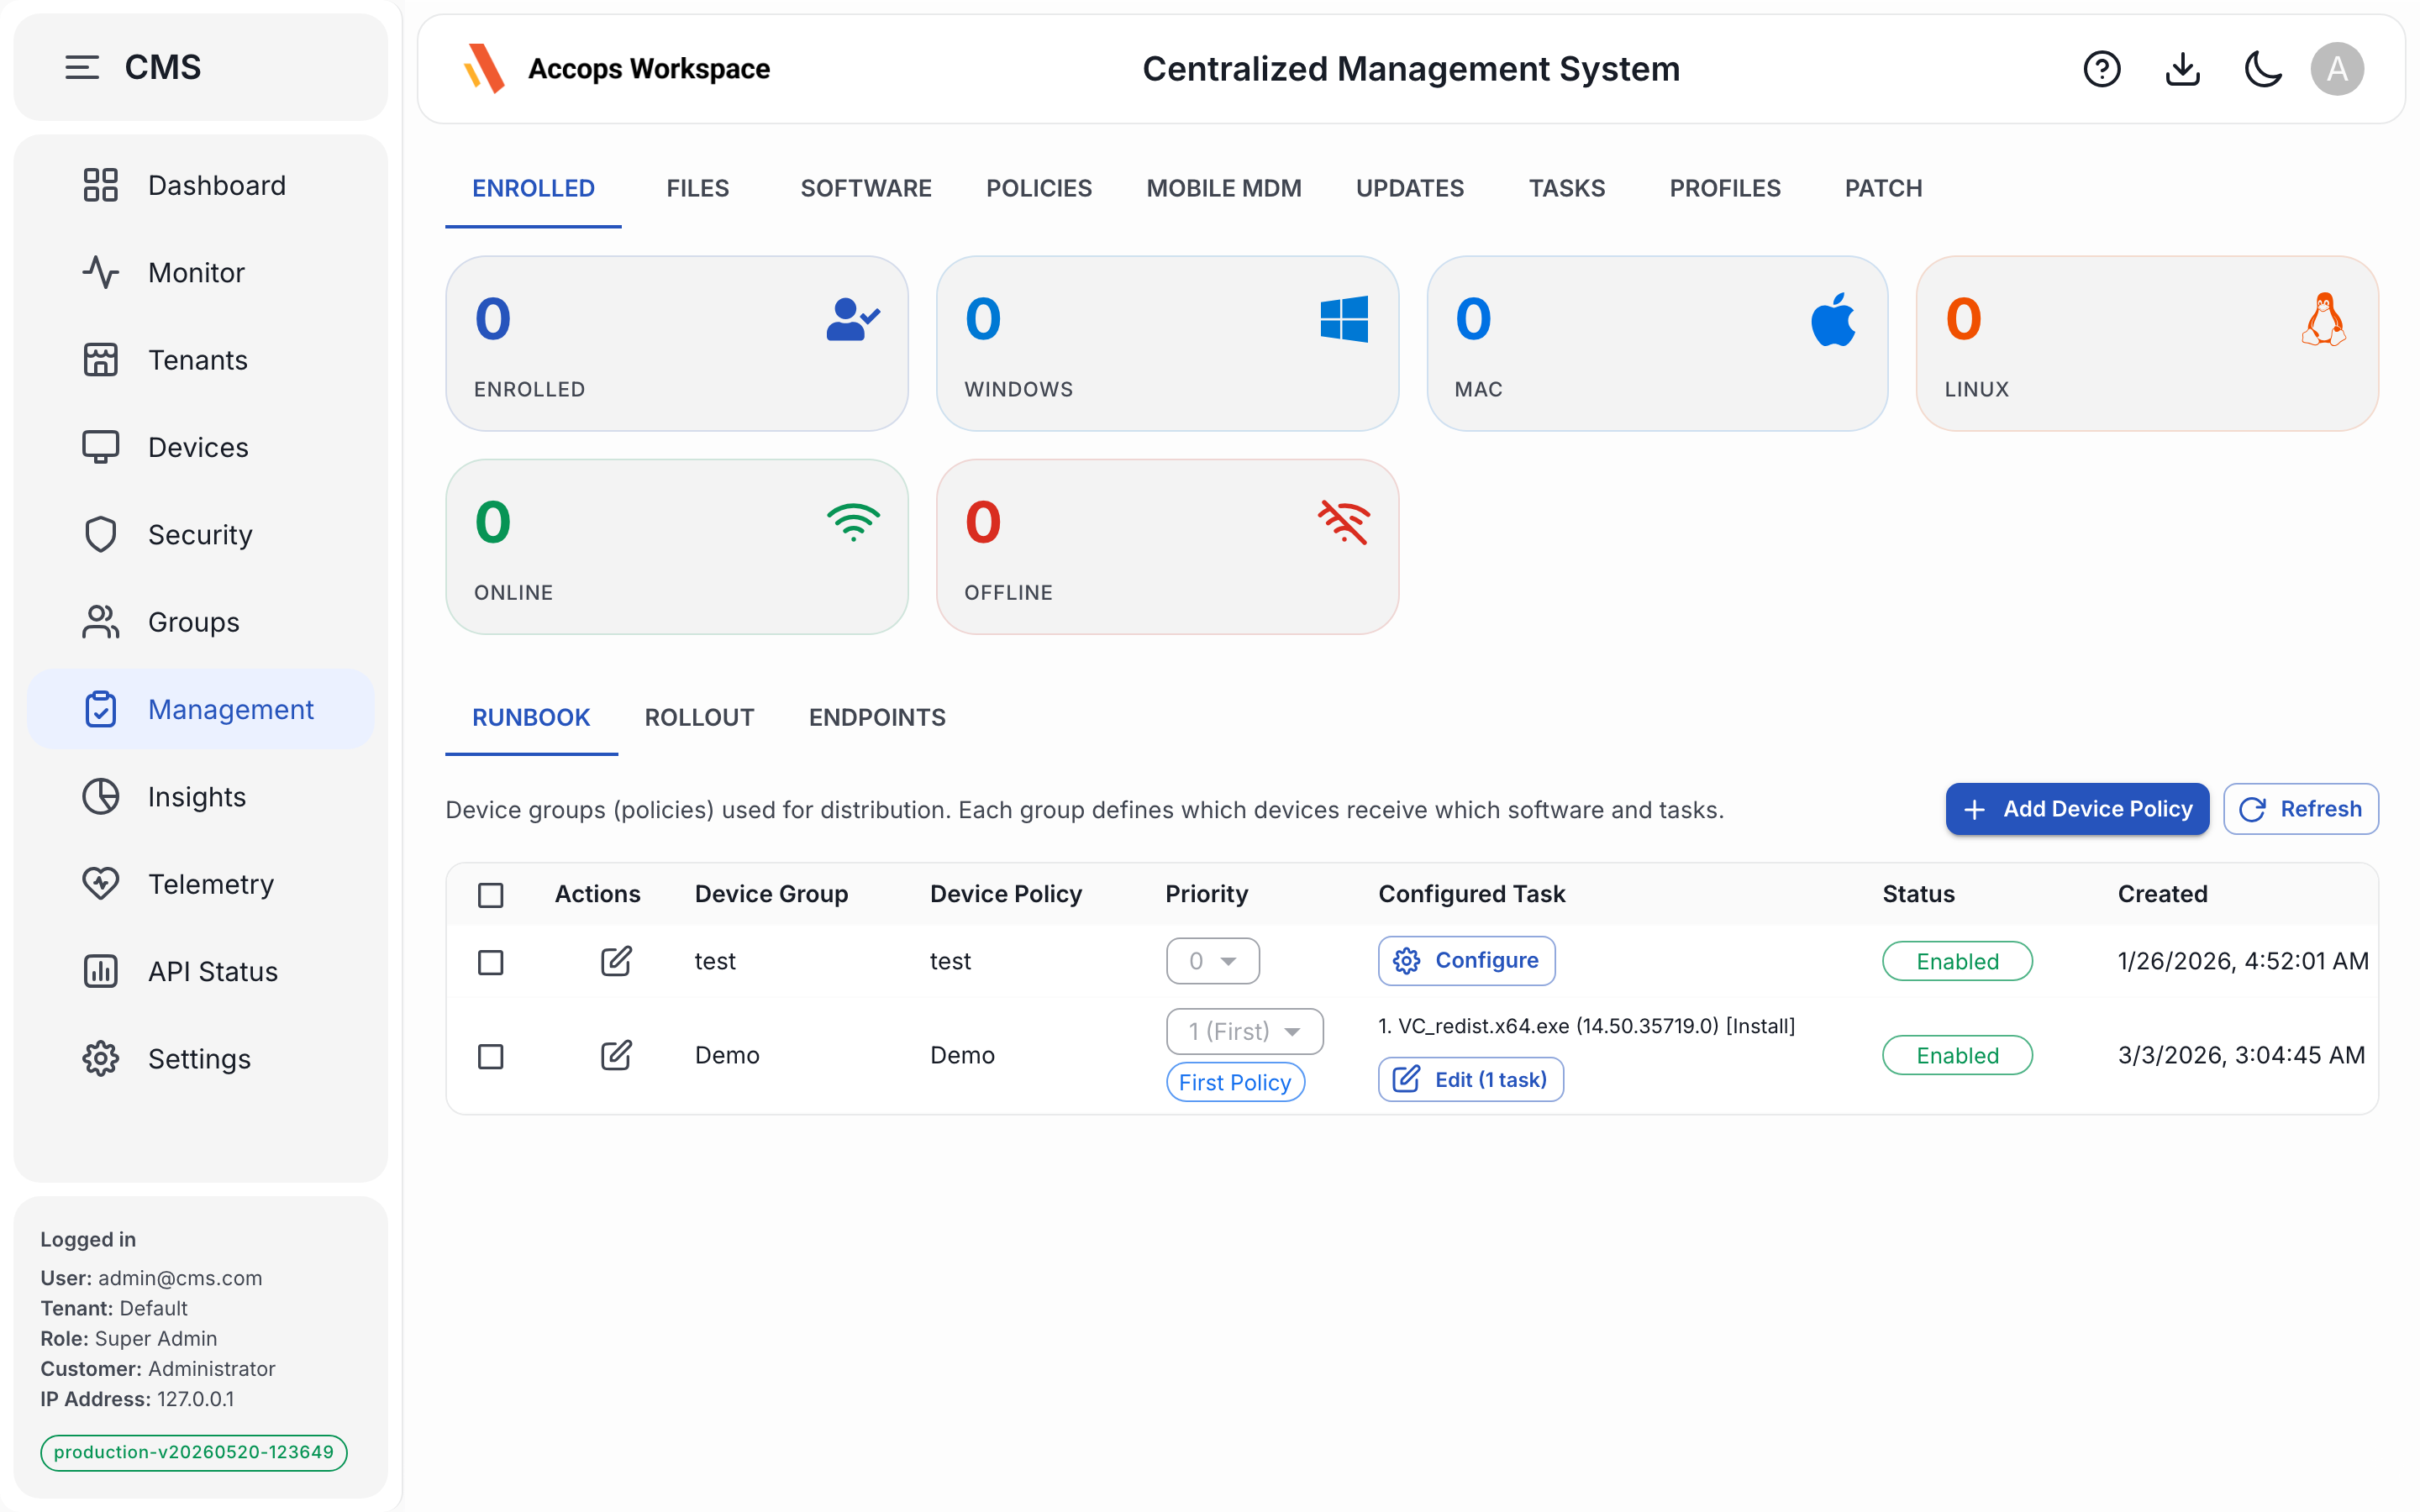Click the Status column header
The width and height of the screenshot is (2420, 1512).
pyautogui.click(x=1918, y=893)
